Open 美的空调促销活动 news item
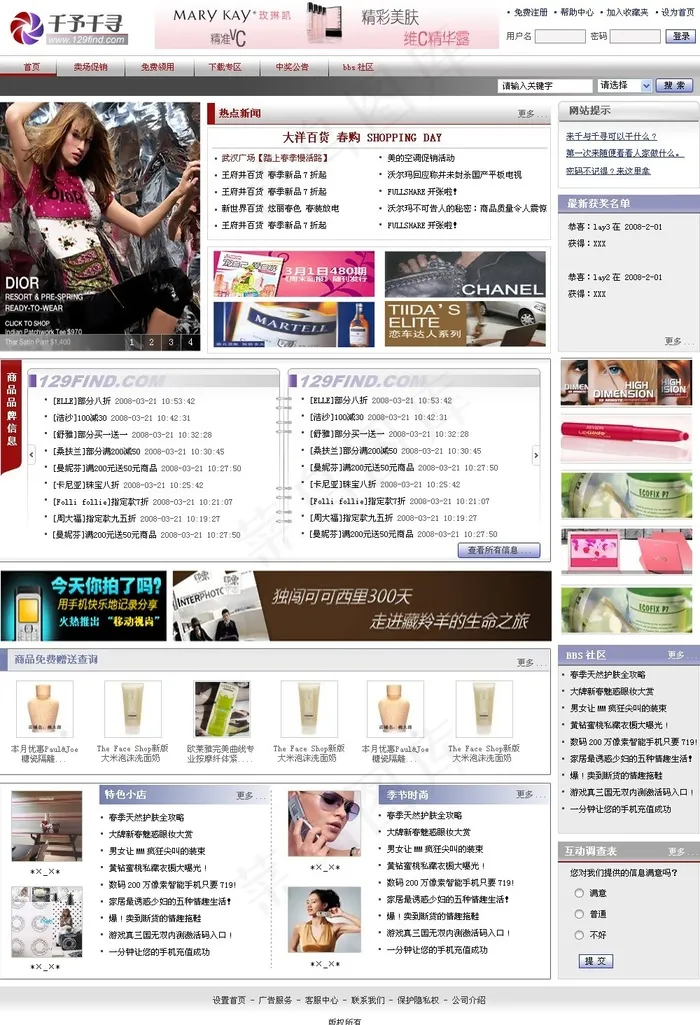Viewport: 700px width, 1025px height. 421,158
